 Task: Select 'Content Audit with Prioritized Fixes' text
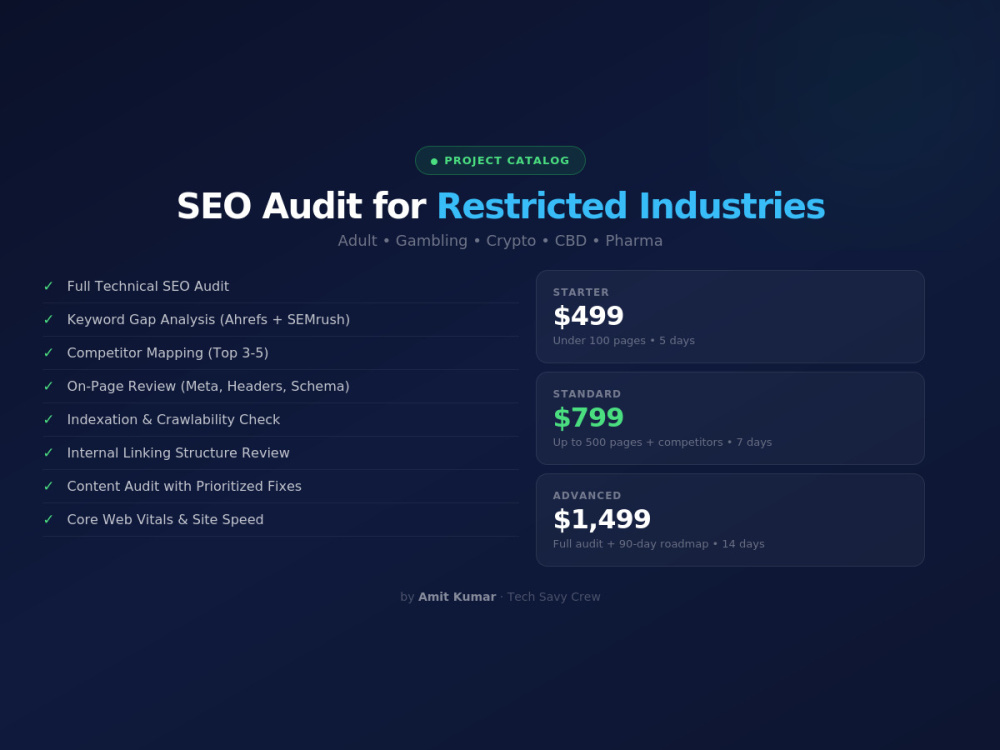(184, 486)
